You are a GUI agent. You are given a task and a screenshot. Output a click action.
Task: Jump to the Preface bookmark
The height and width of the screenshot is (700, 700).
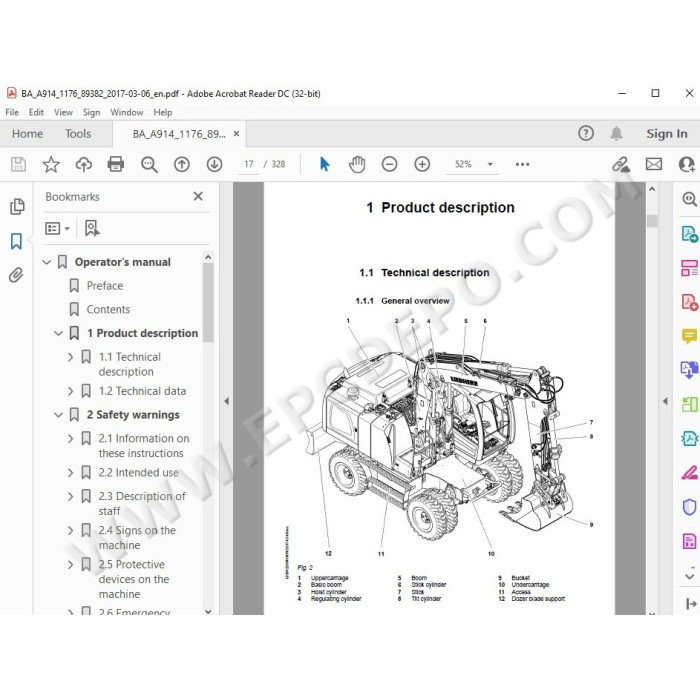point(104,286)
